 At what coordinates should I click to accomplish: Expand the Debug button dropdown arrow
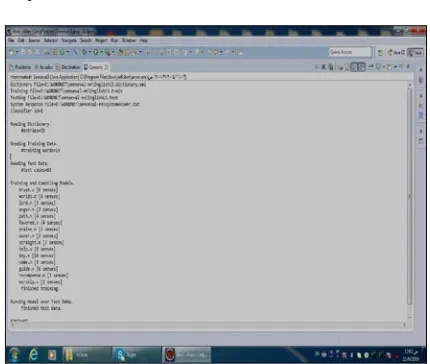(90, 52)
